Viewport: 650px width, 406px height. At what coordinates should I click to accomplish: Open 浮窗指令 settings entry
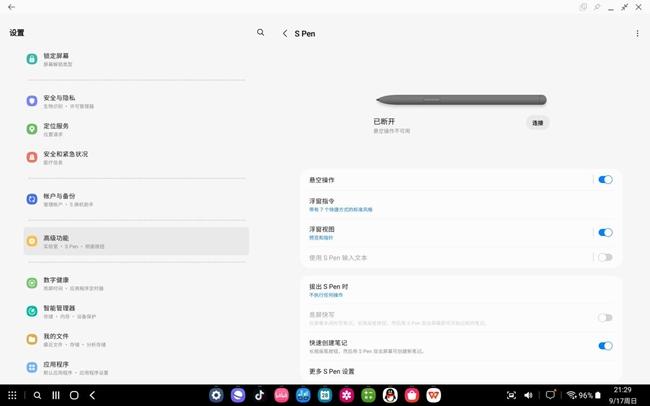click(461, 205)
